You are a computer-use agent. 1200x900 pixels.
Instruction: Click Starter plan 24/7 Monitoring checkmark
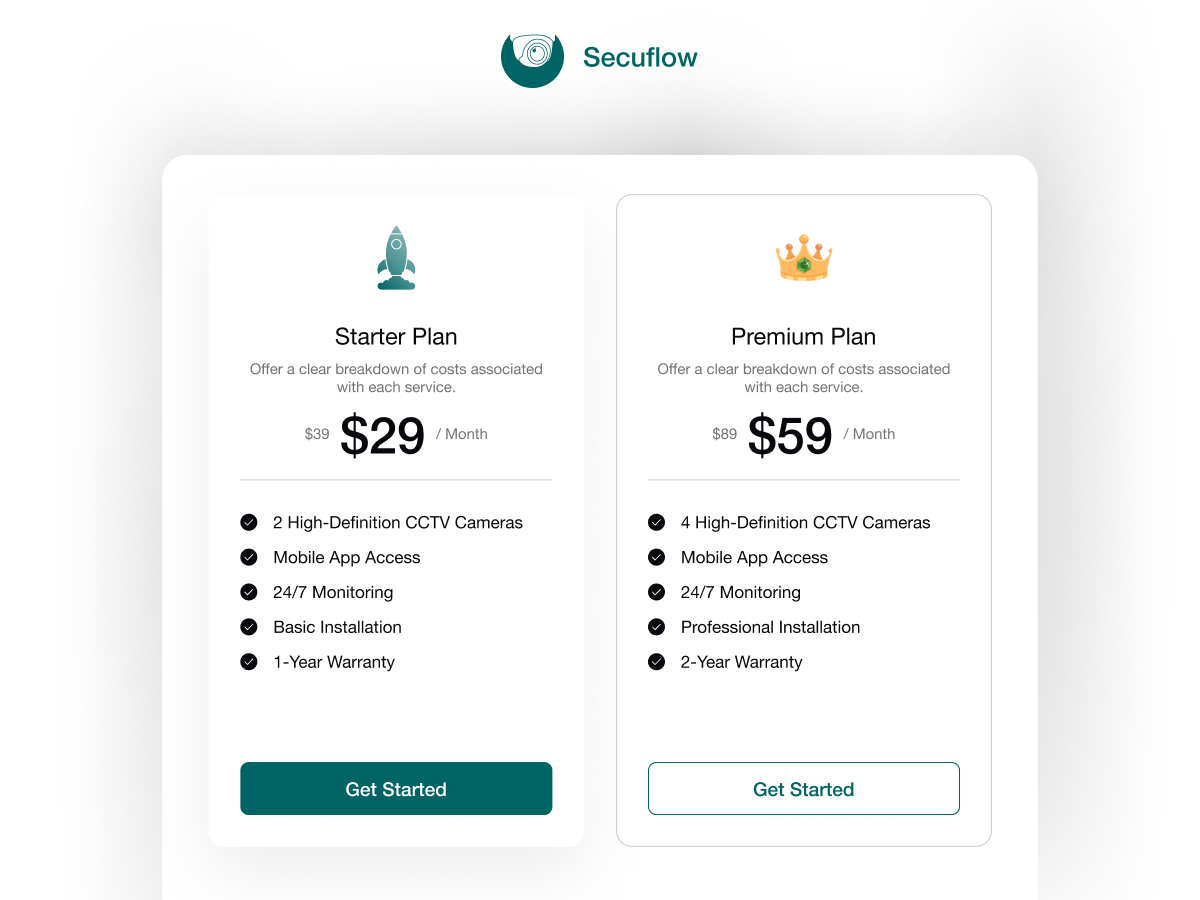[249, 592]
